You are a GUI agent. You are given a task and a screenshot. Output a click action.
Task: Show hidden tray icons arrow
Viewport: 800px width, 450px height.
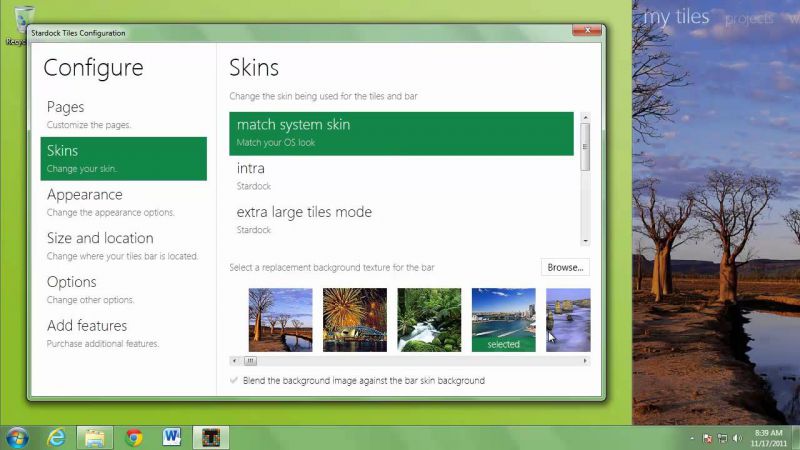(x=692, y=438)
